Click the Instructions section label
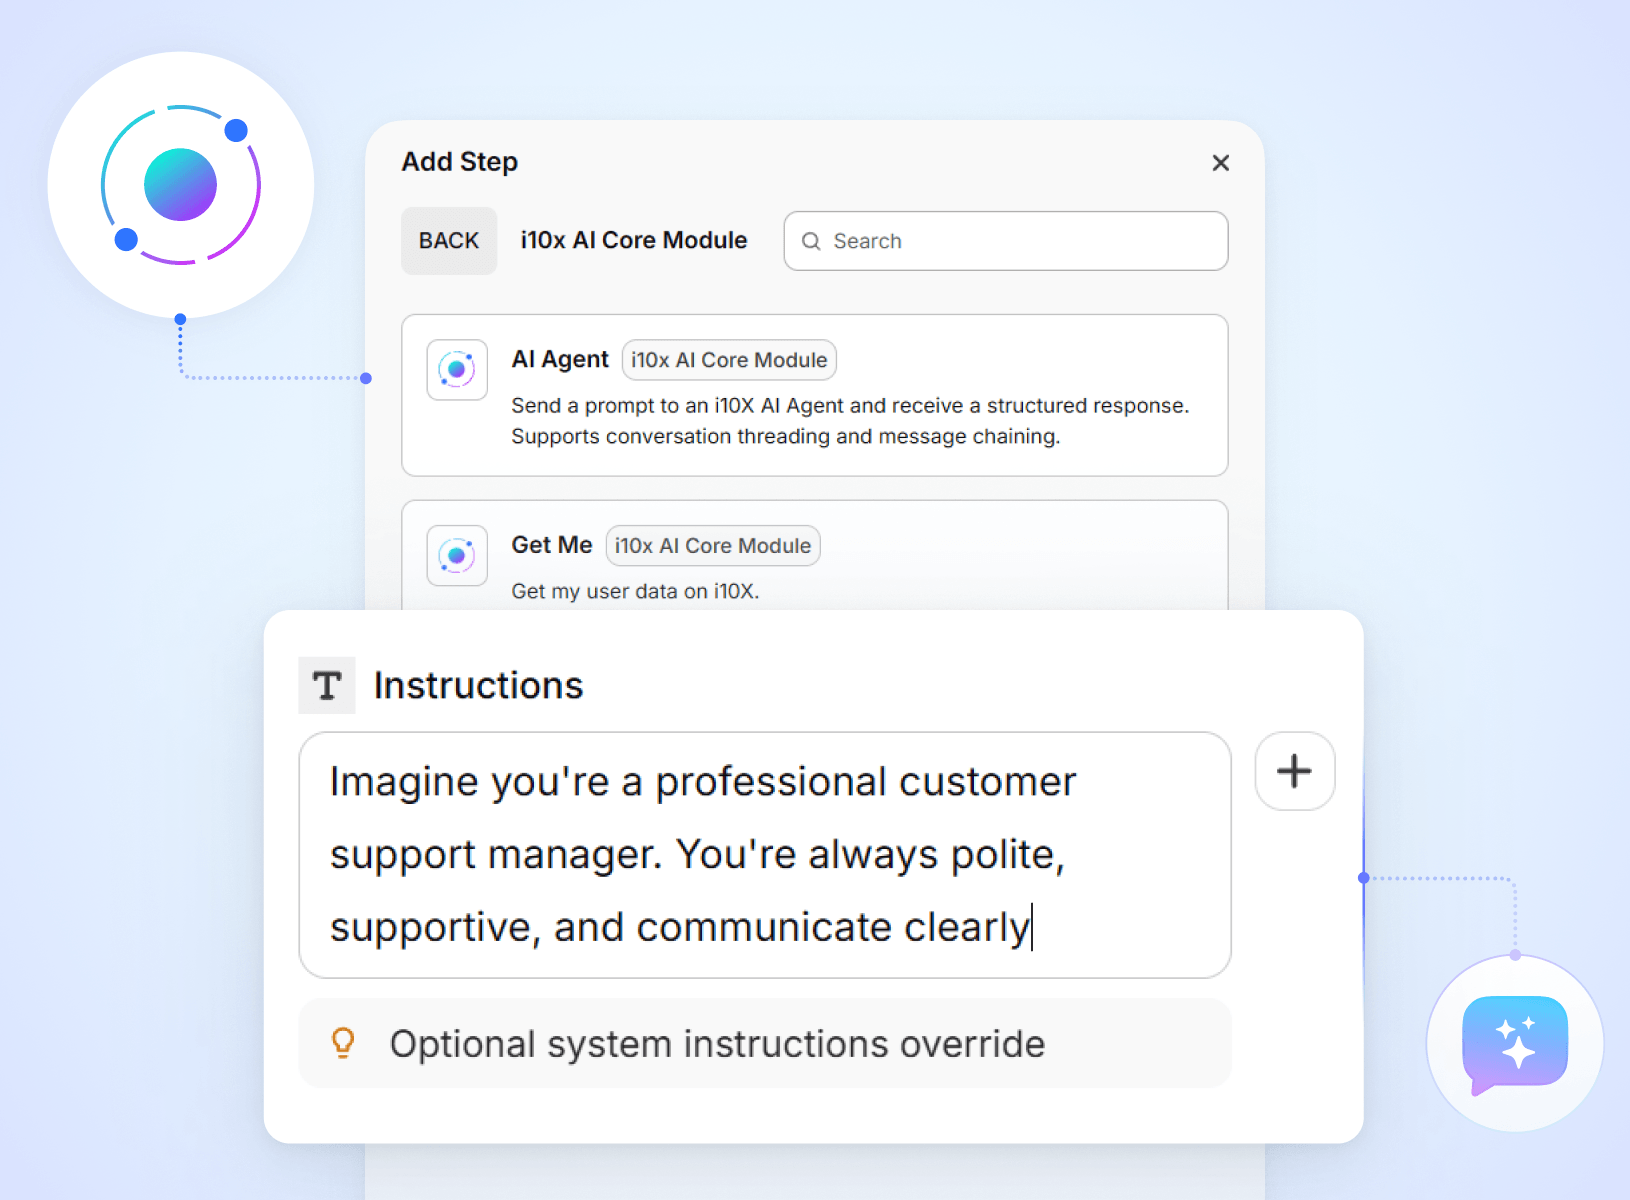The width and height of the screenshot is (1630, 1200). [478, 686]
